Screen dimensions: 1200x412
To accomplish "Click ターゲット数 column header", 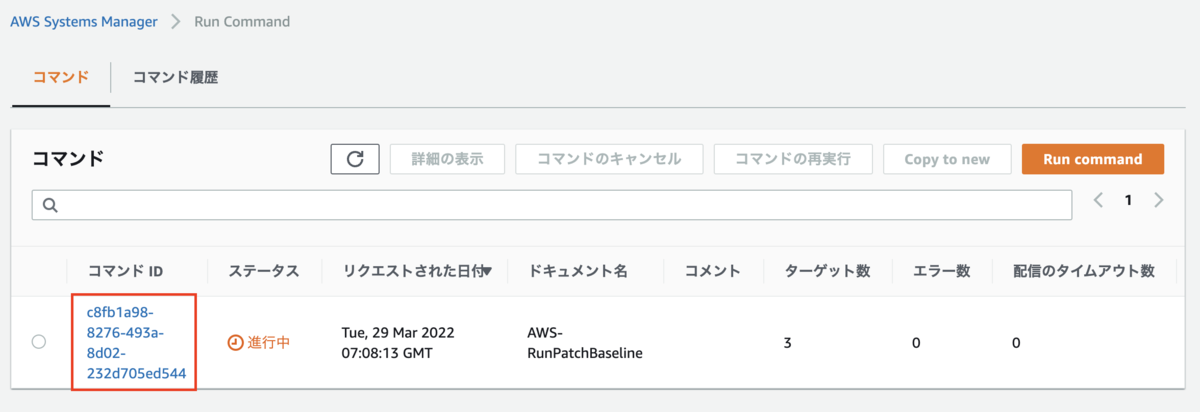I will pyautogui.click(x=827, y=271).
